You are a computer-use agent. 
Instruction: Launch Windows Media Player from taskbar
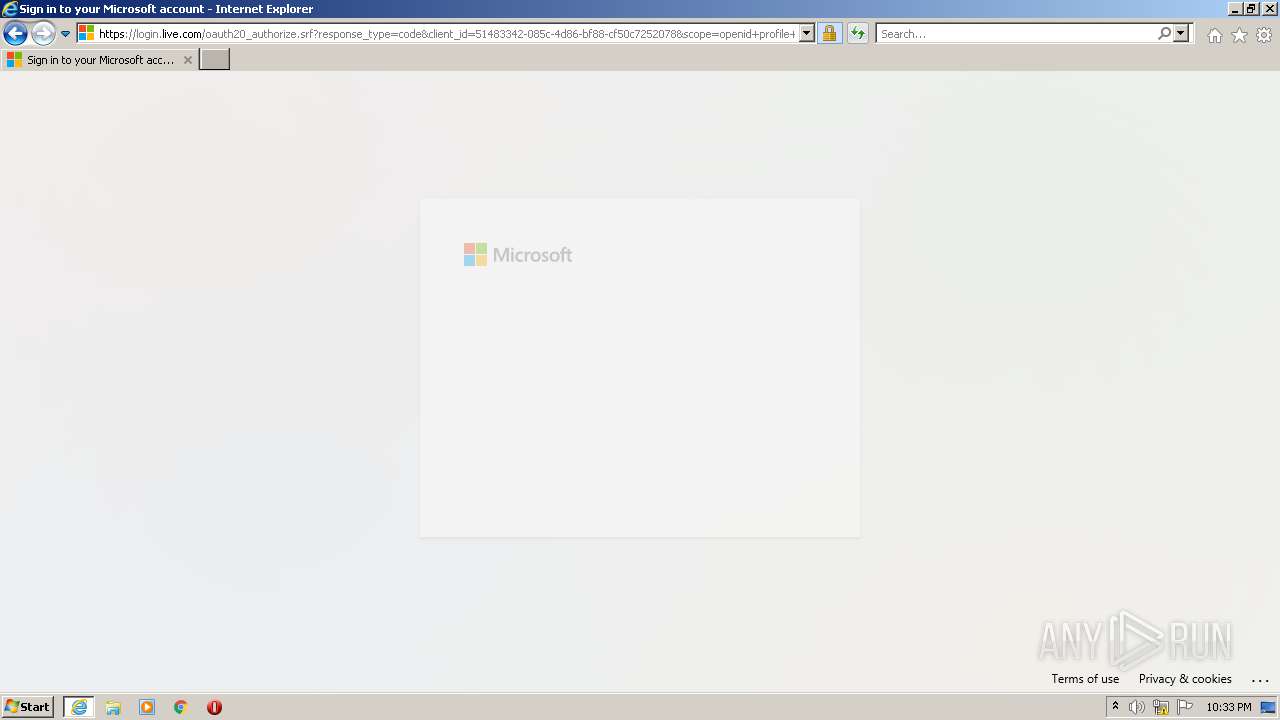147,707
